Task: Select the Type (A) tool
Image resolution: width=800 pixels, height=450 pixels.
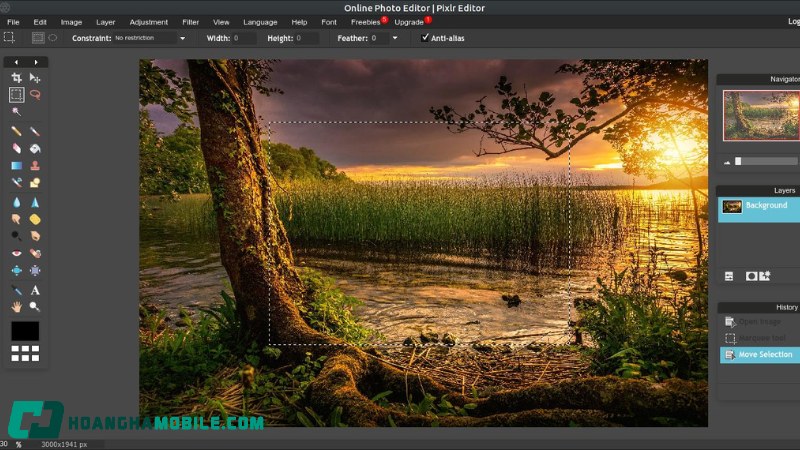Action: click(x=35, y=290)
